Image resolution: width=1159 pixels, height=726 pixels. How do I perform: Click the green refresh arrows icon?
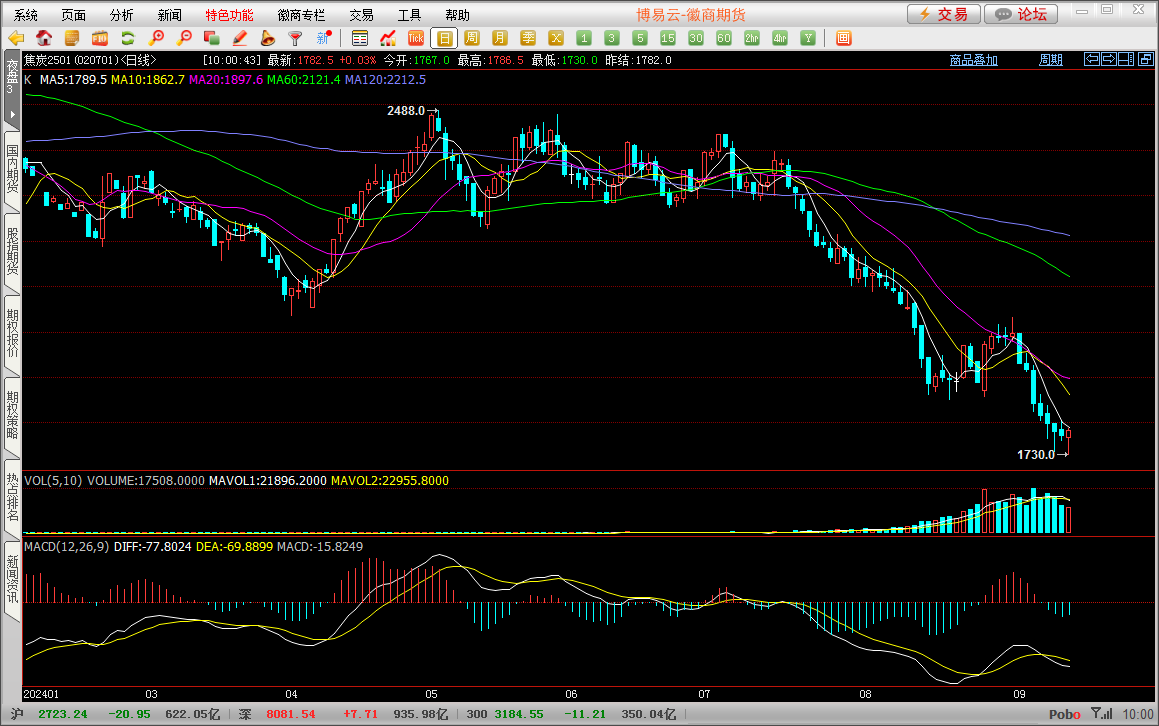127,38
